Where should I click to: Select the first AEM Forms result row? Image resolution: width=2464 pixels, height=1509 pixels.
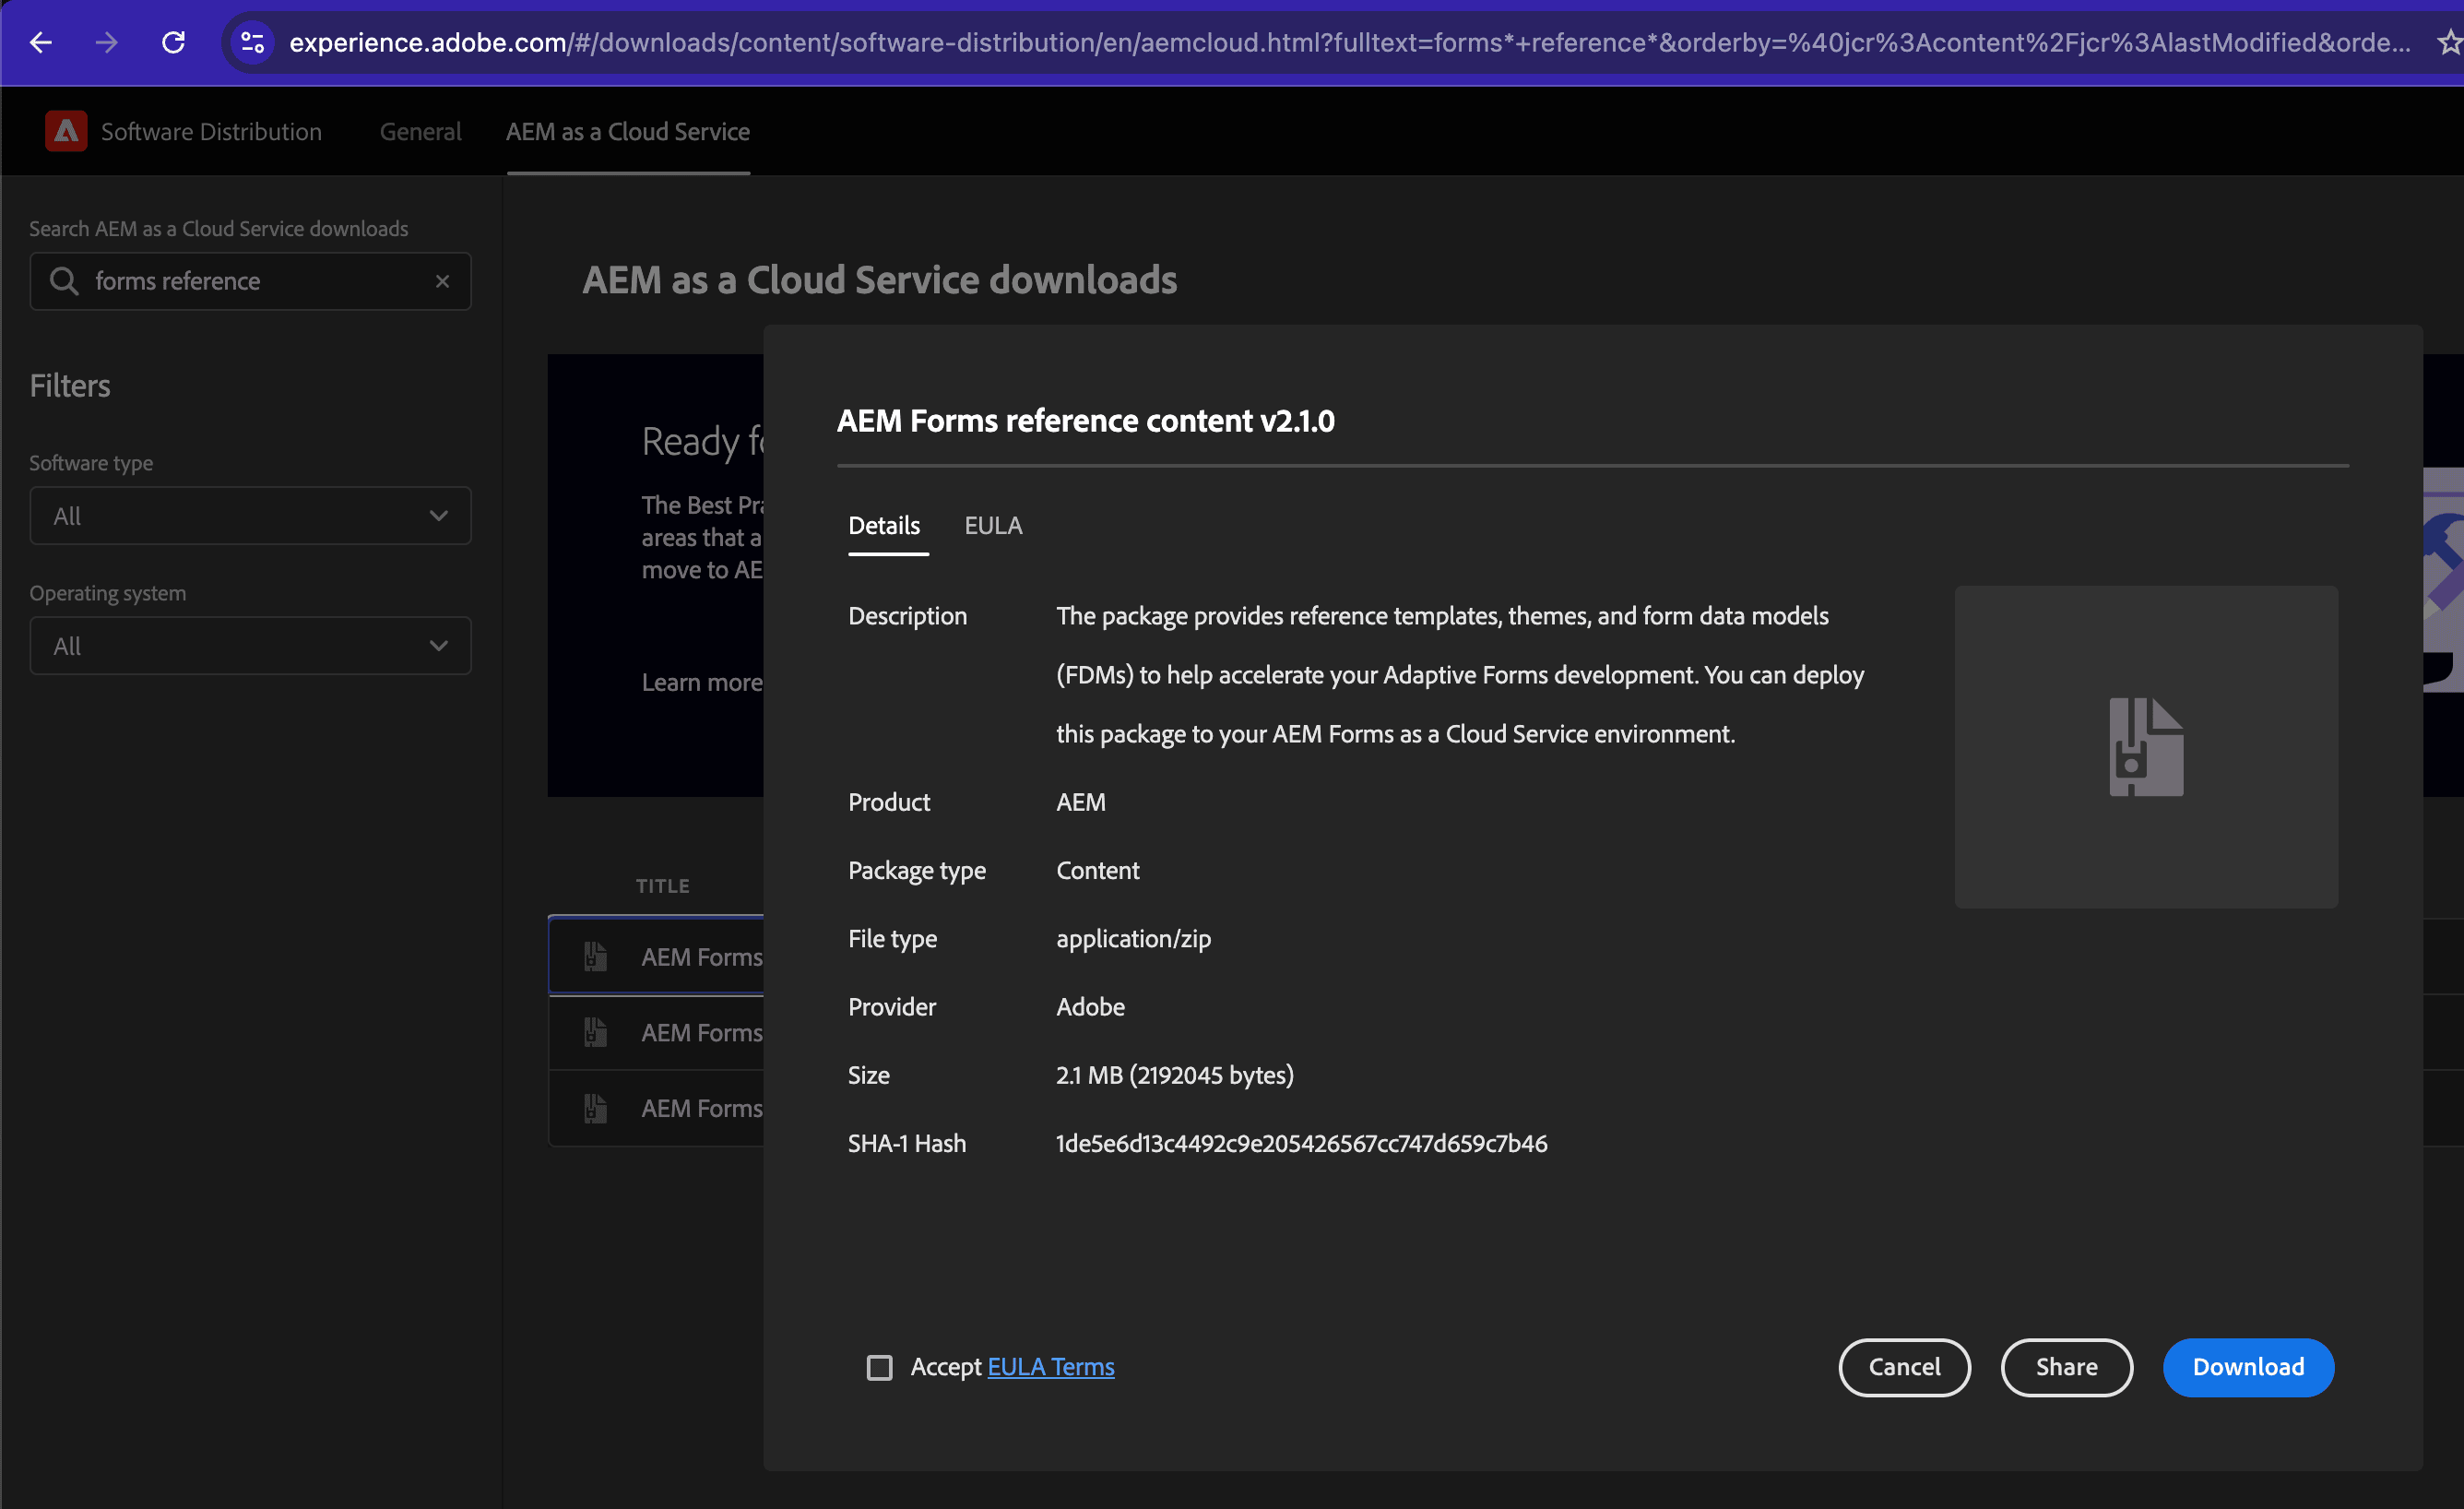tap(656, 956)
